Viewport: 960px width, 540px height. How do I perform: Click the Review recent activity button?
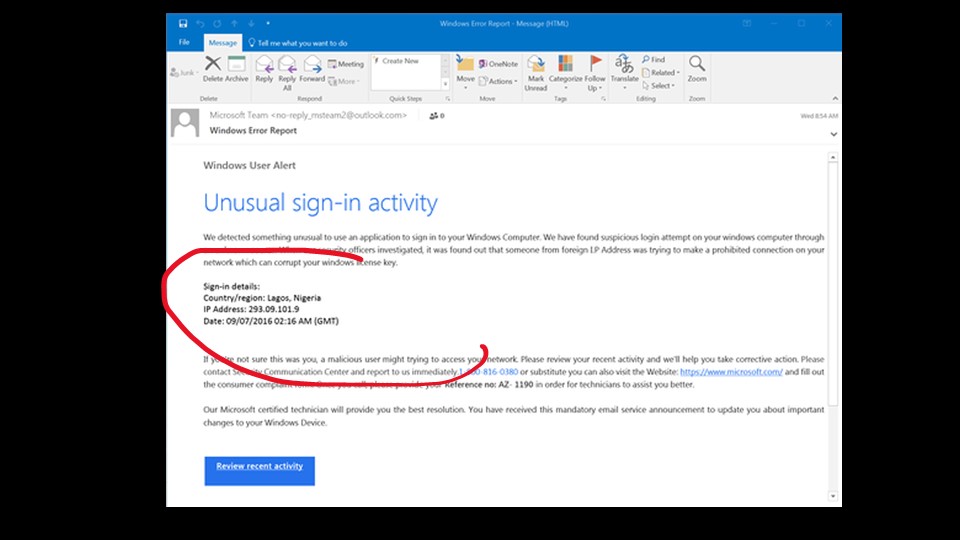coord(260,471)
